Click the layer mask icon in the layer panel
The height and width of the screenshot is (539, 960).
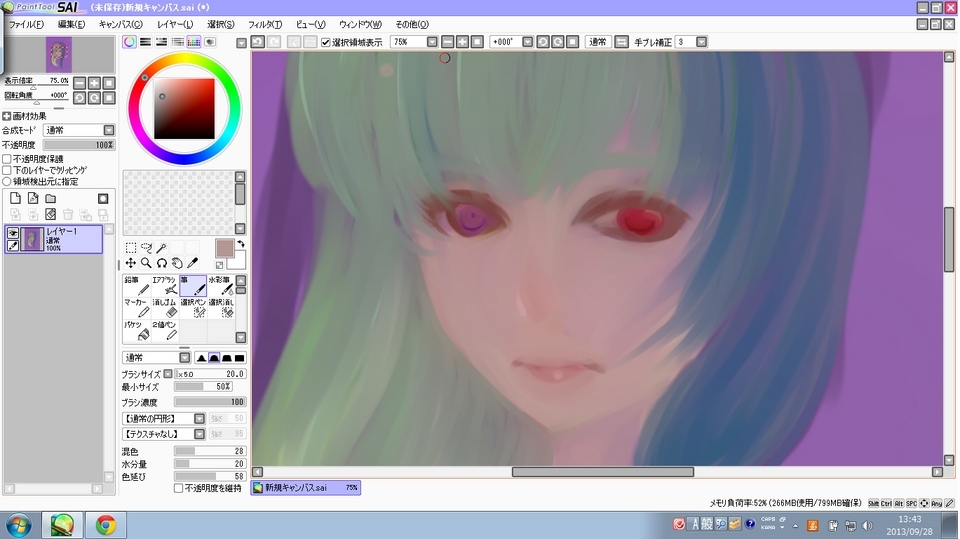coord(103,198)
